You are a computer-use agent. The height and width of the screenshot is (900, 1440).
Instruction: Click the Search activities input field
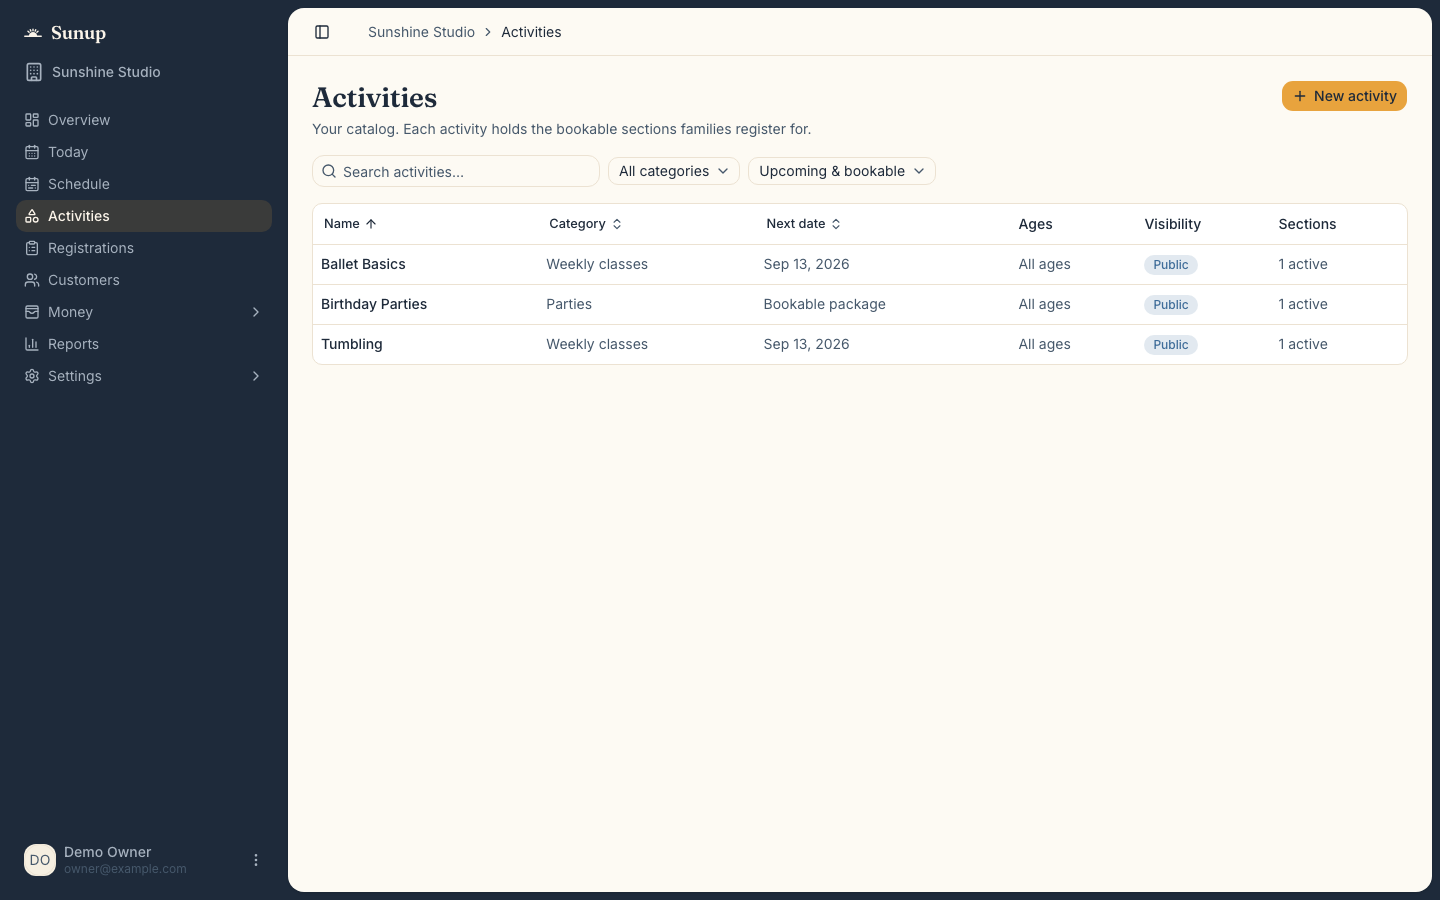click(456, 171)
